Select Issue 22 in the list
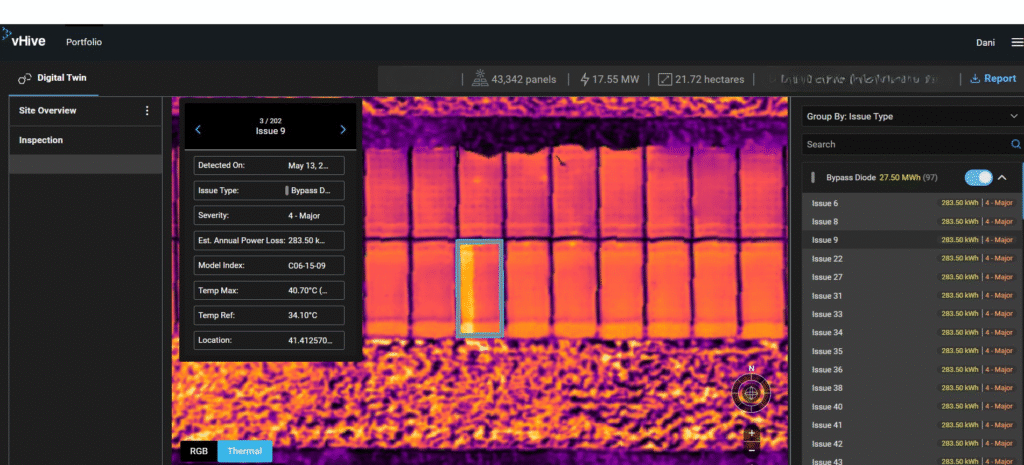Viewport: 1024px width, 465px height. coord(913,259)
